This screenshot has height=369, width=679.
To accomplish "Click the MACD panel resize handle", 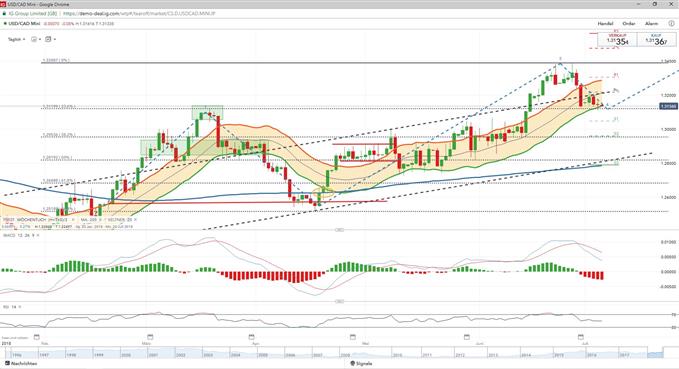I will [x=340, y=230].
